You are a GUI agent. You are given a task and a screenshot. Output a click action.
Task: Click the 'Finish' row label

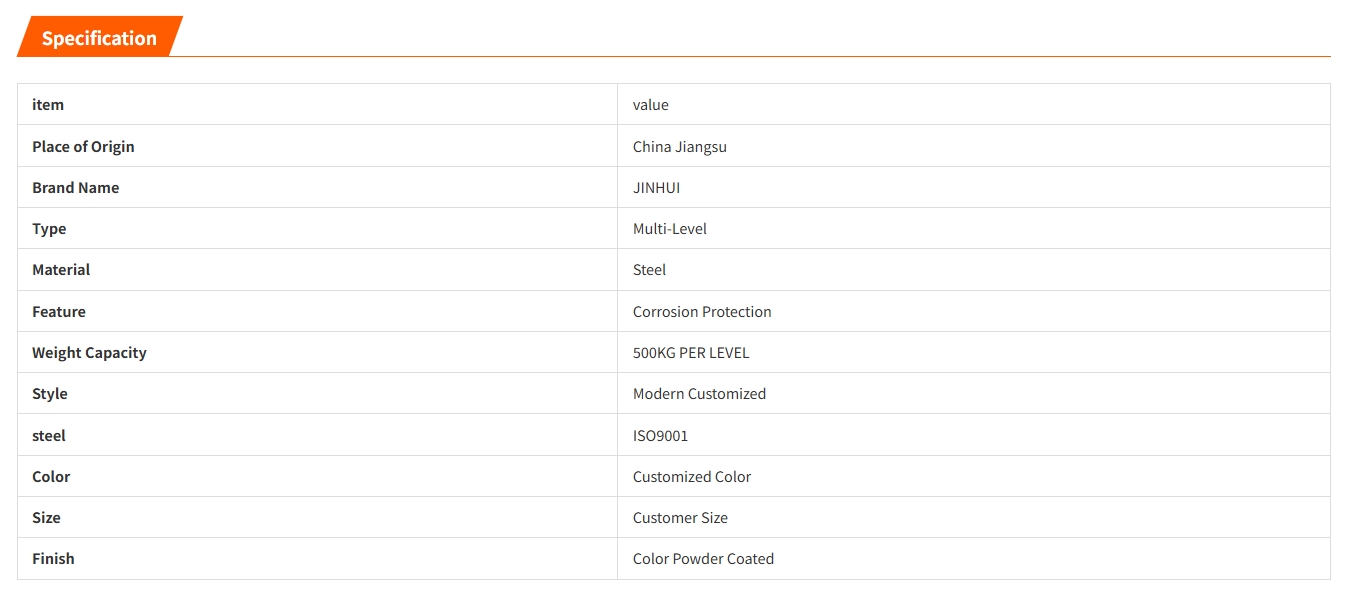[53, 559]
